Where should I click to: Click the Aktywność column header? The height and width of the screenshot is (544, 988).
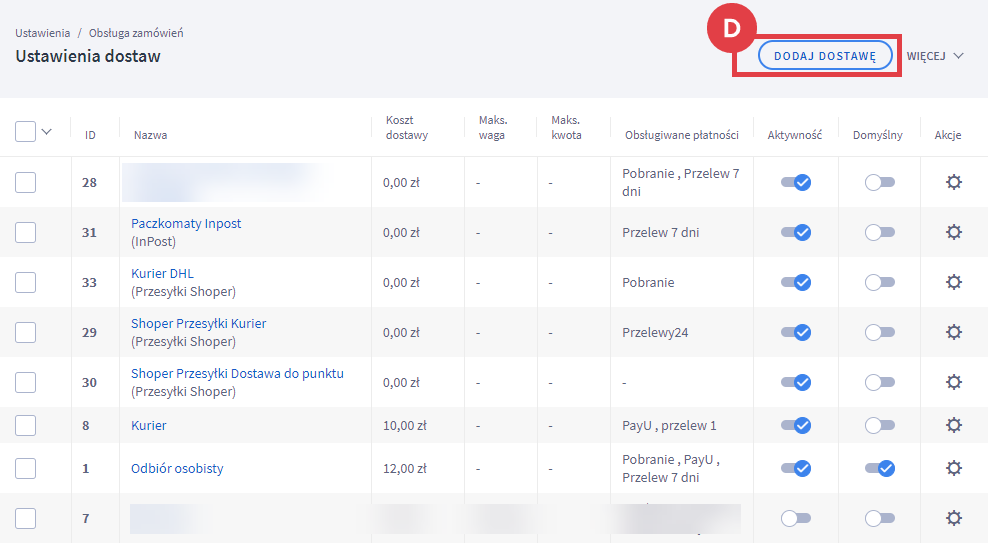(795, 135)
